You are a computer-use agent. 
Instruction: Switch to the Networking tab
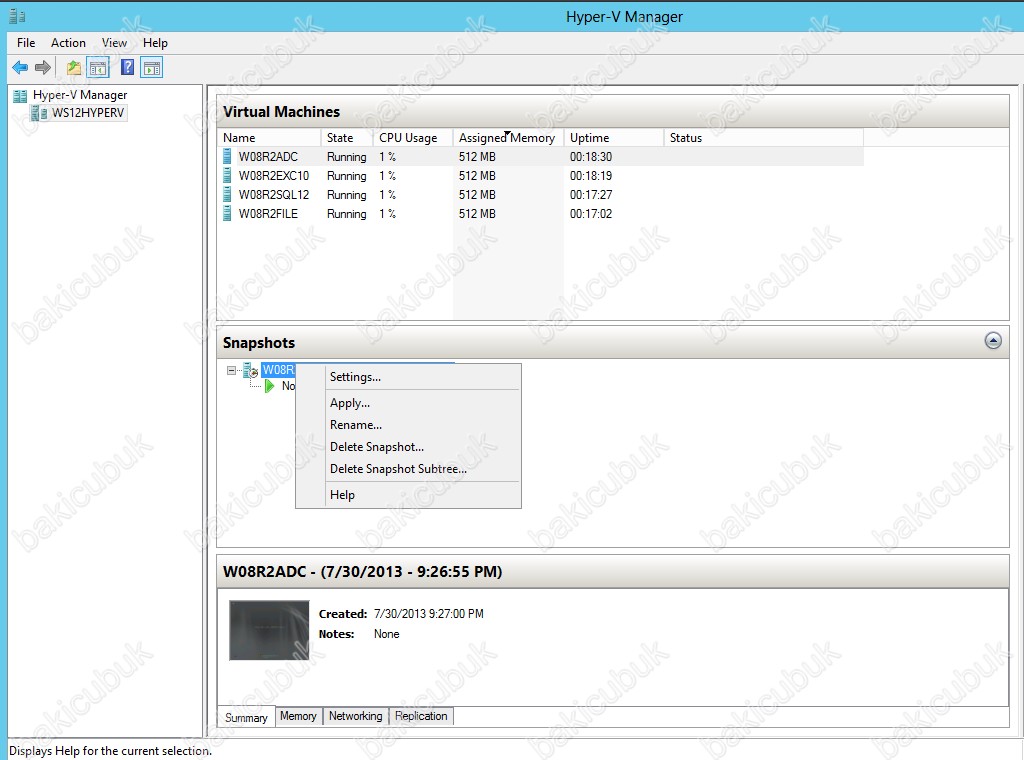[355, 716]
